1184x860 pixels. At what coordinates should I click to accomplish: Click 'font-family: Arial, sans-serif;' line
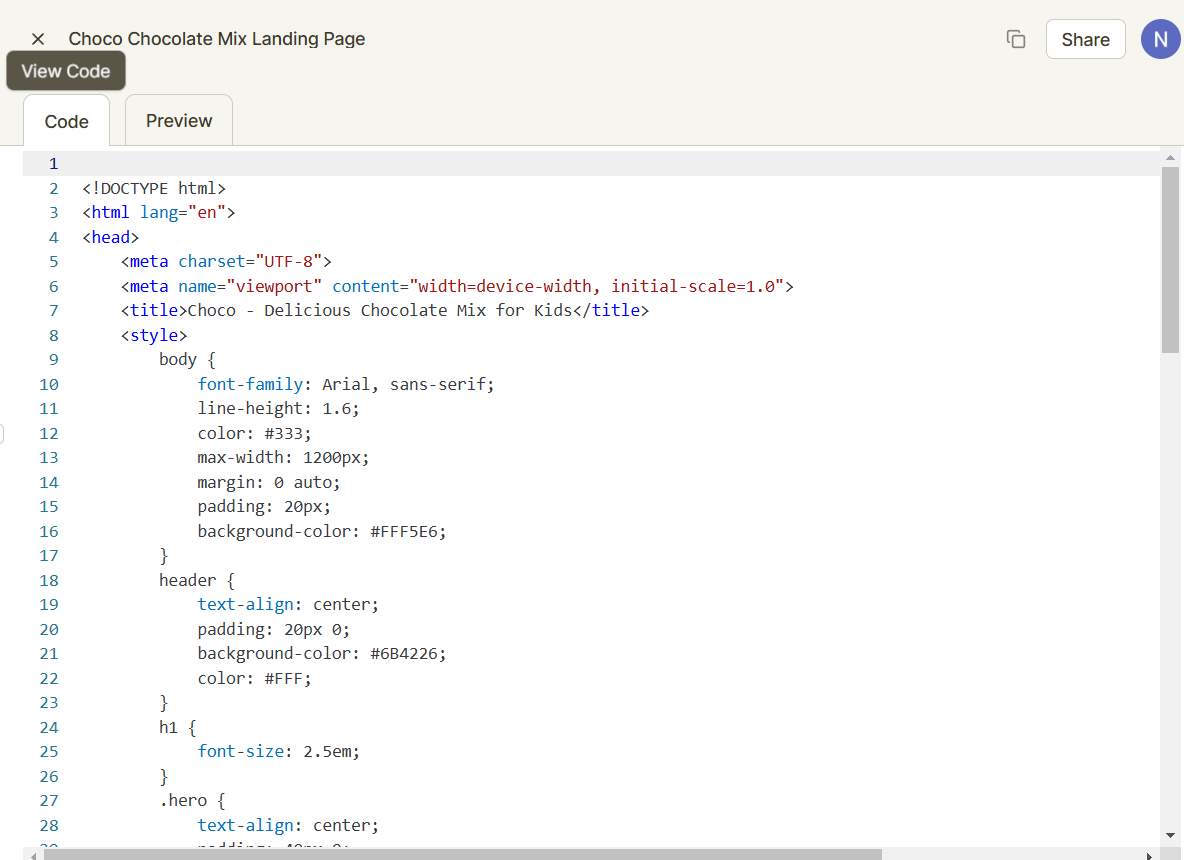pyautogui.click(x=346, y=384)
